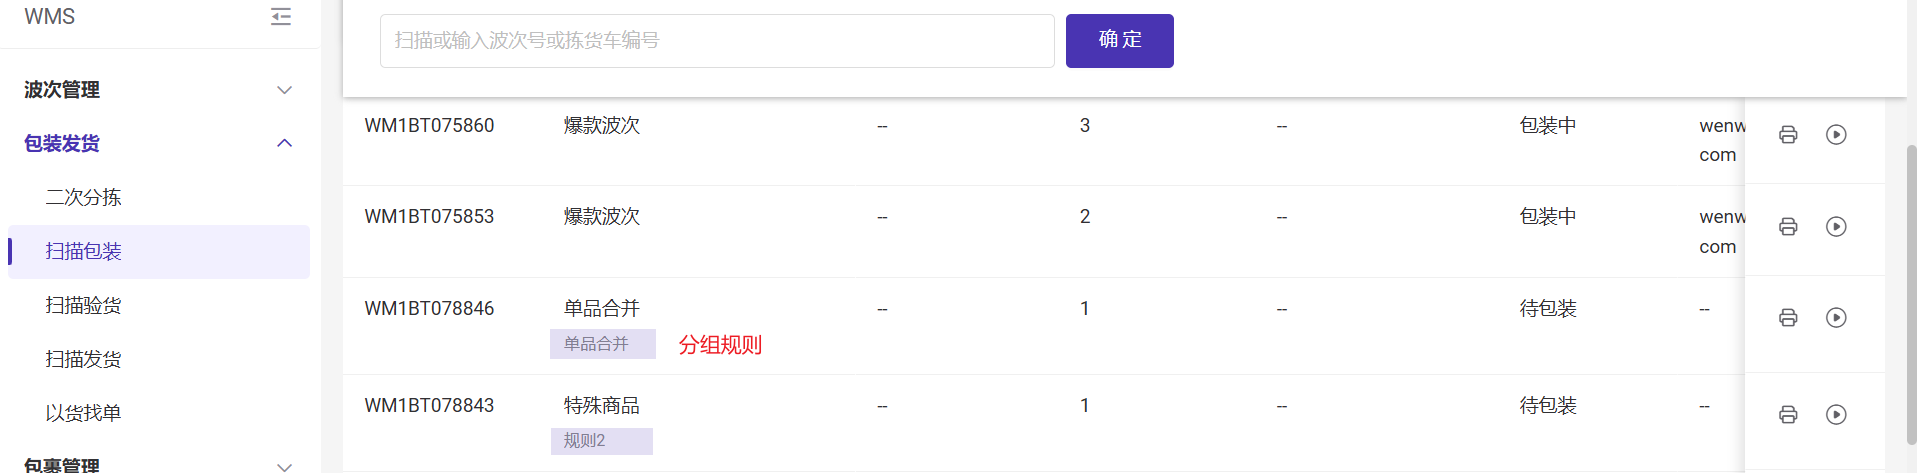
Task: Open the 二次分拣 menu item
Action: pyautogui.click(x=83, y=198)
